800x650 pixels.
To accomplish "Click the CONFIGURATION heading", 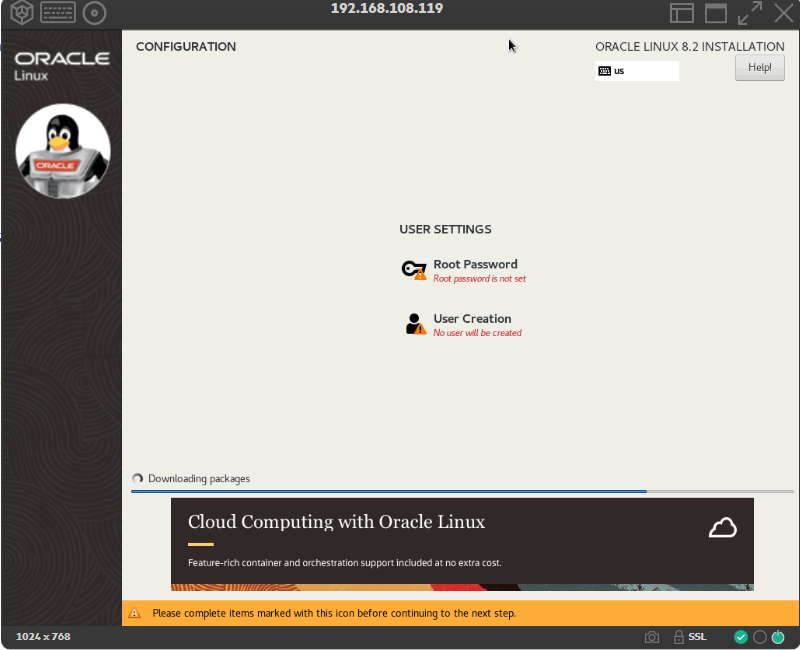I will 186,46.
